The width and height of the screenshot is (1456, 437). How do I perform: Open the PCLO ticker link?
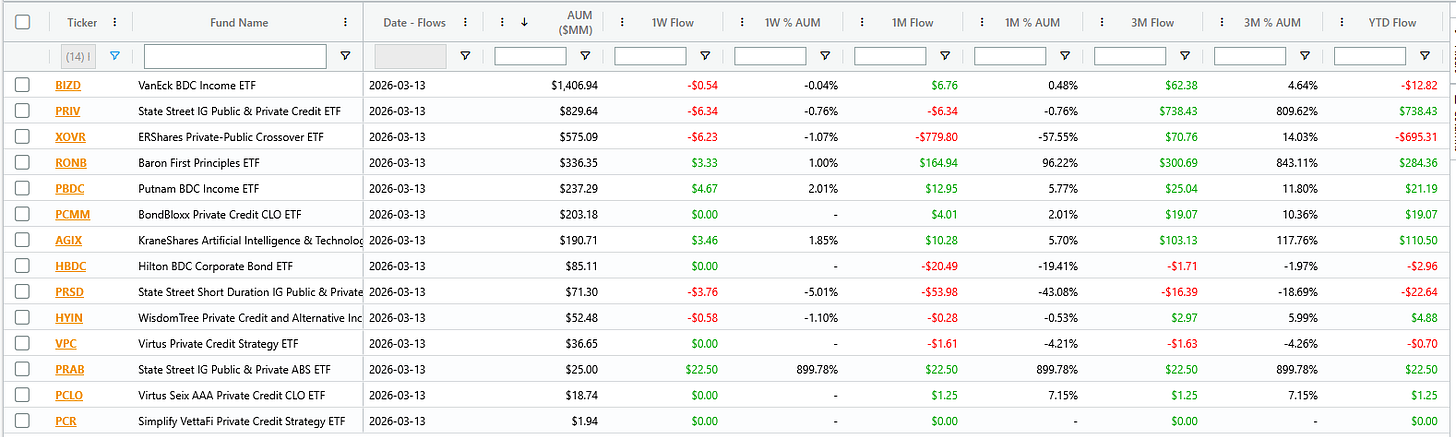pos(70,395)
